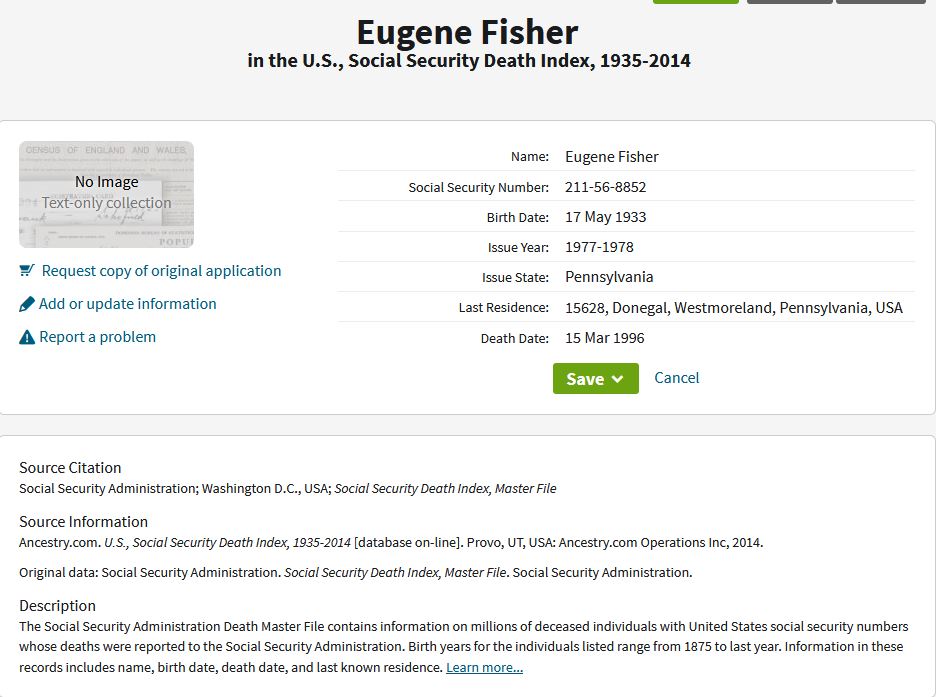The width and height of the screenshot is (937, 697).
Task: Open Request copy of original application
Action: (161, 271)
